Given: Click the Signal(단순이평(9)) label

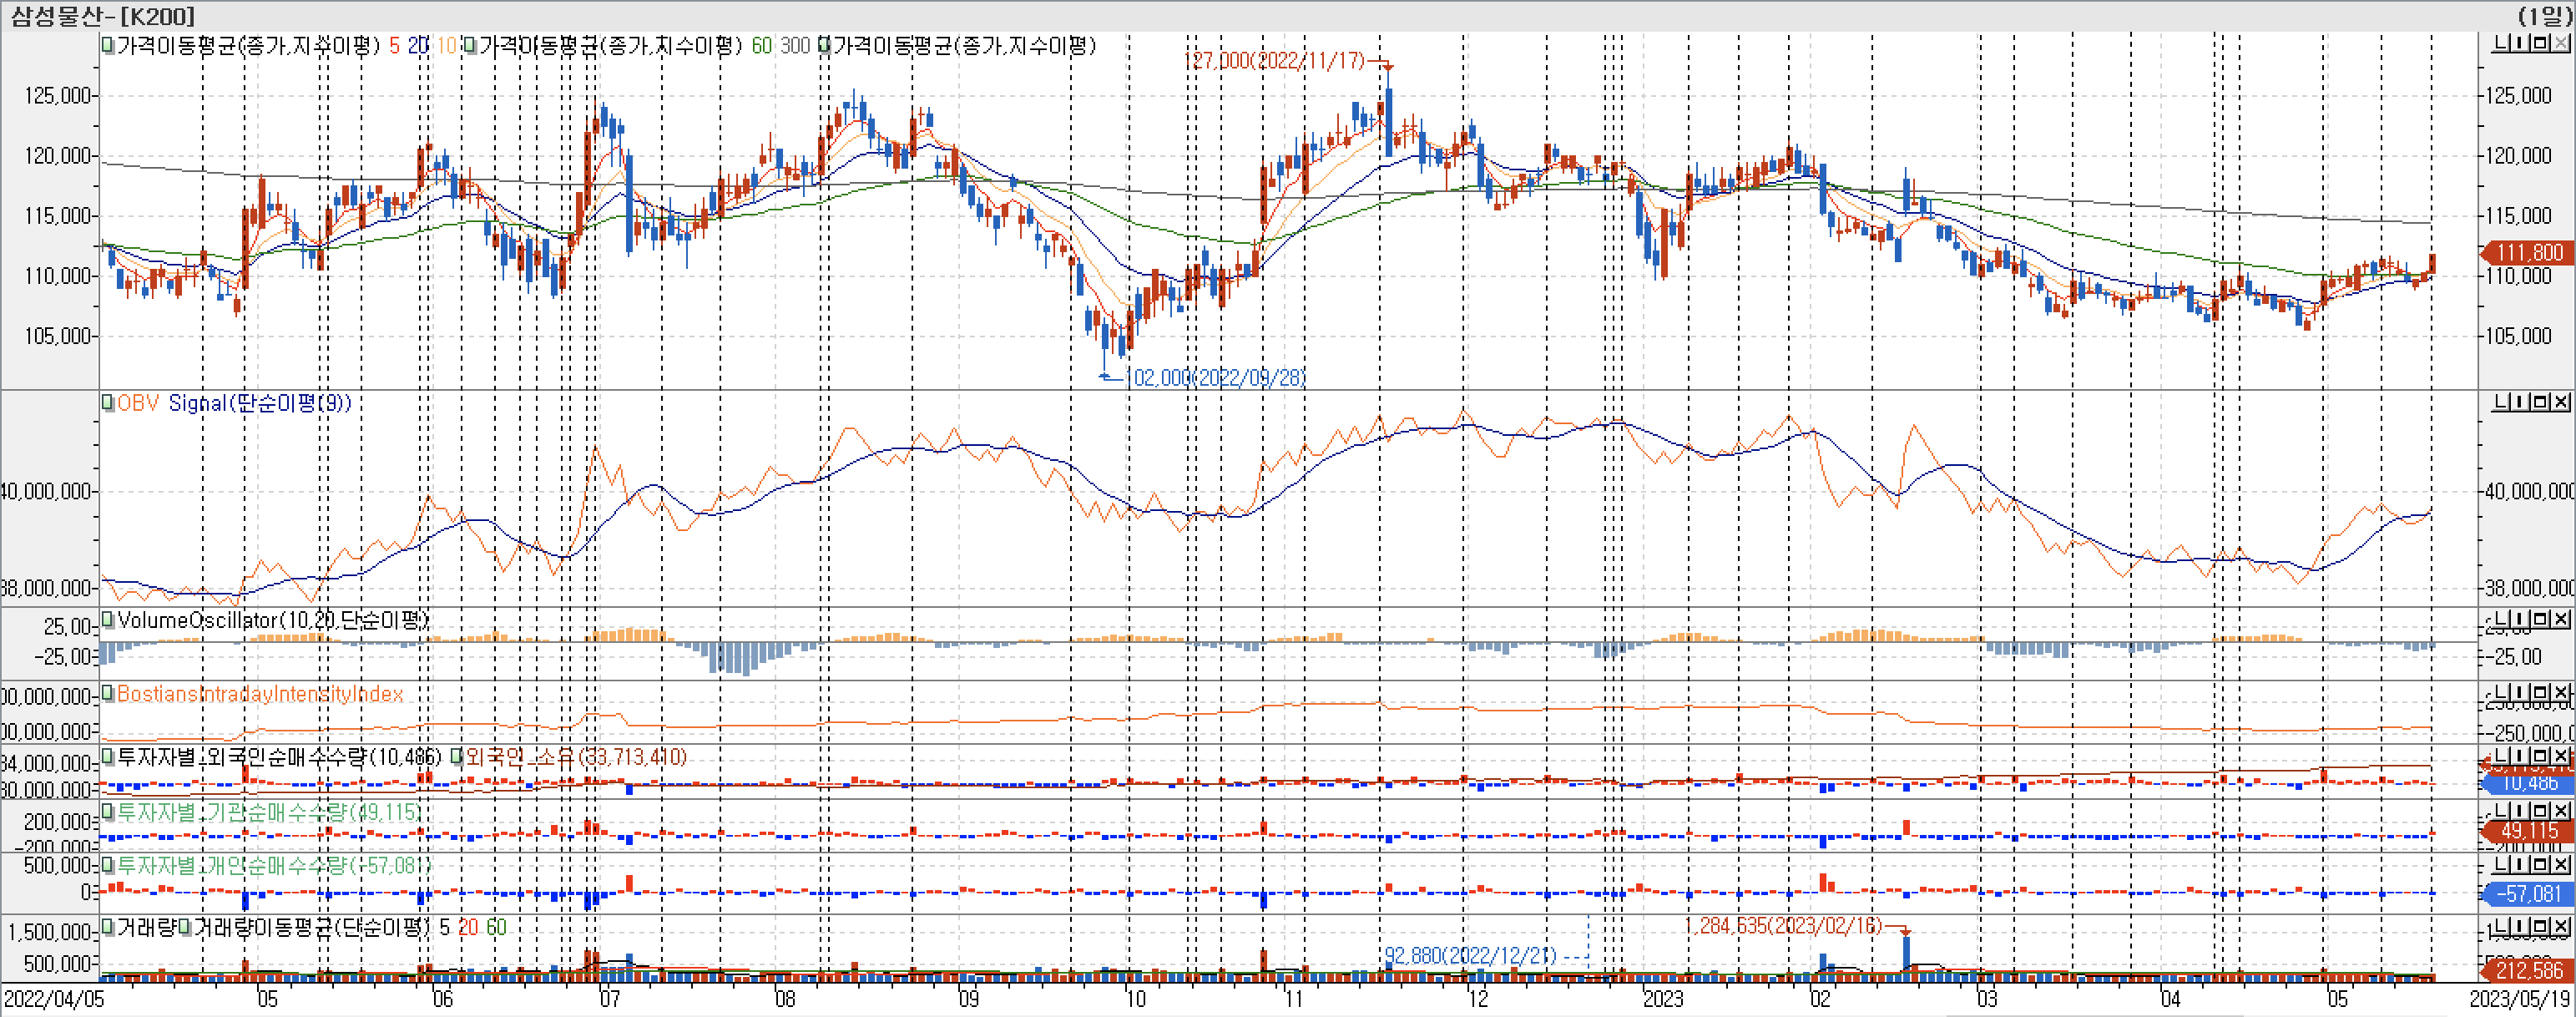Looking at the screenshot, I should pos(260,403).
